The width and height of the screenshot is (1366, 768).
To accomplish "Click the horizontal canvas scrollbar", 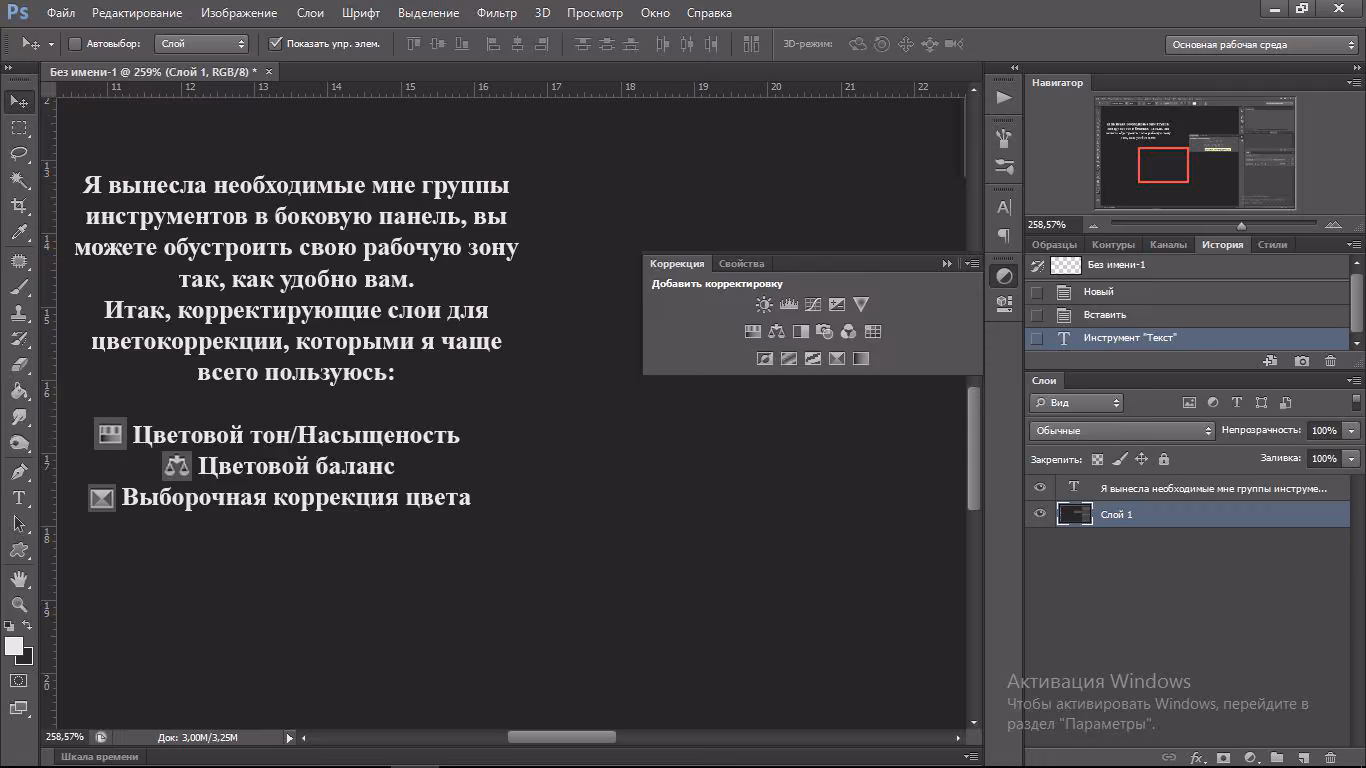I will [562, 738].
